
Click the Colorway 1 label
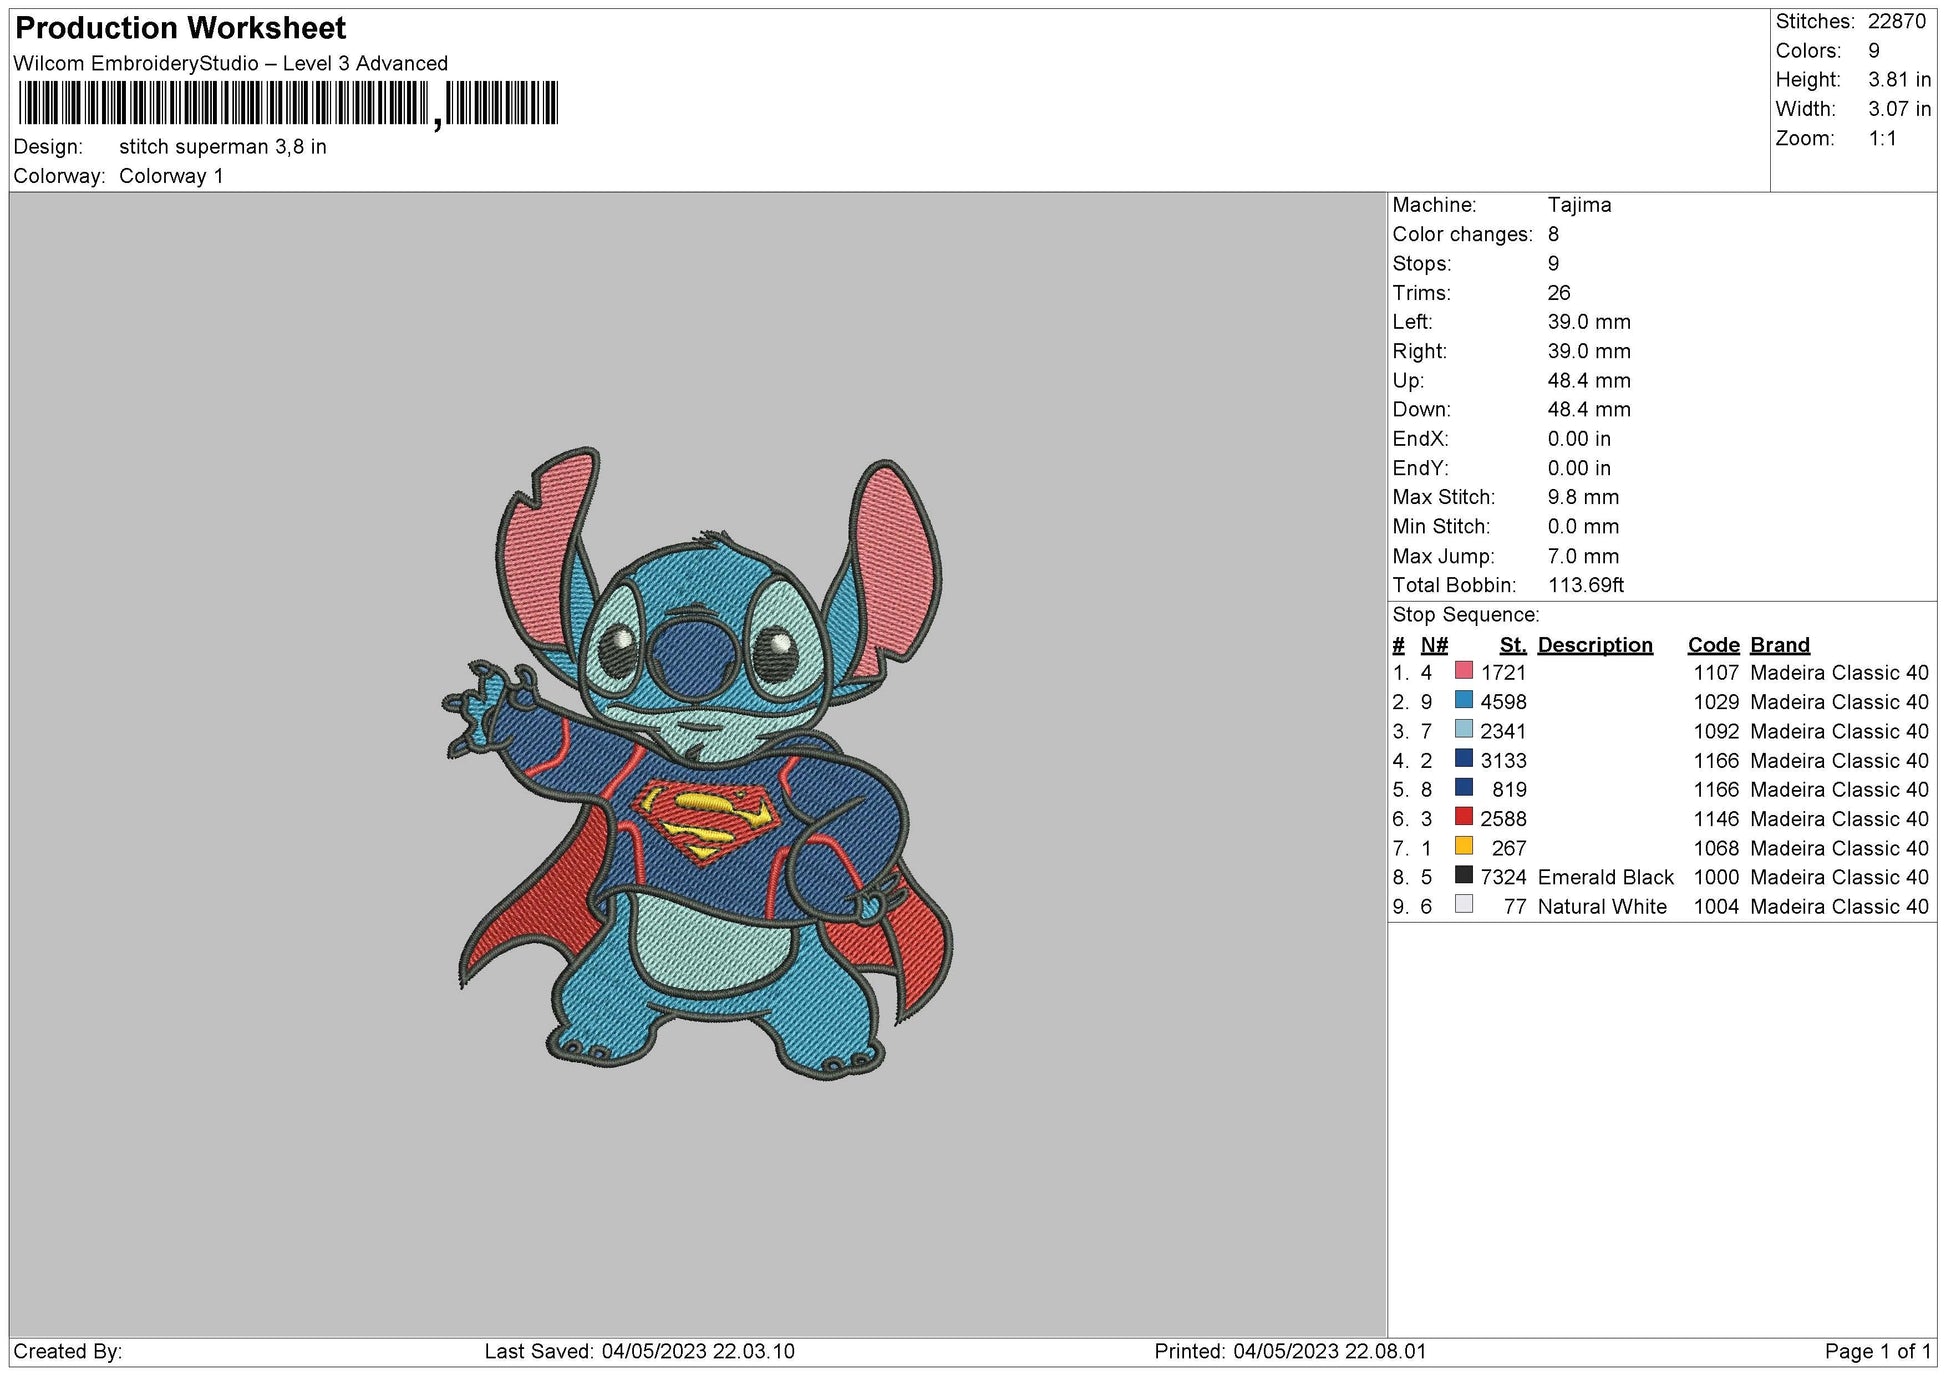(x=175, y=173)
